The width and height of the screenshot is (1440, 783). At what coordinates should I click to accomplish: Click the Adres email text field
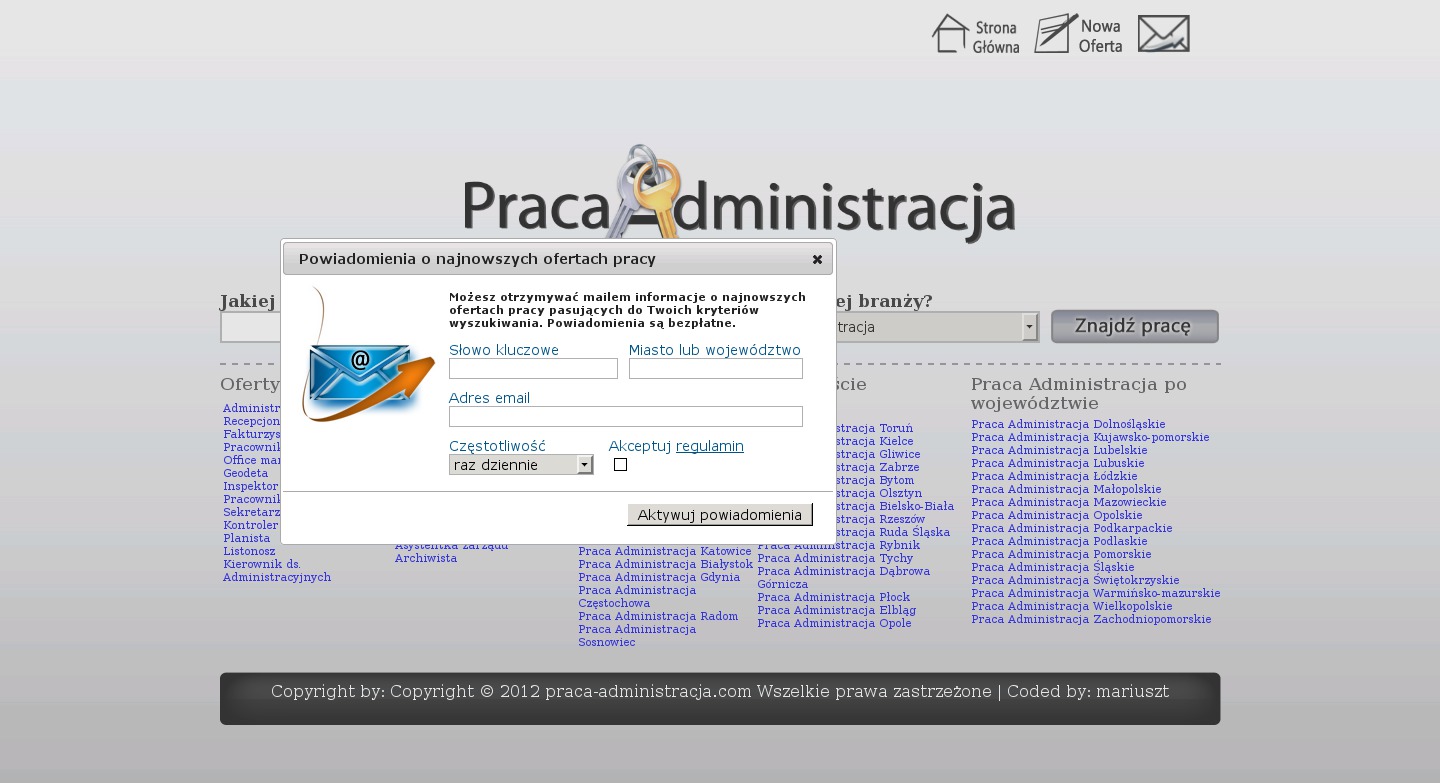pos(625,417)
